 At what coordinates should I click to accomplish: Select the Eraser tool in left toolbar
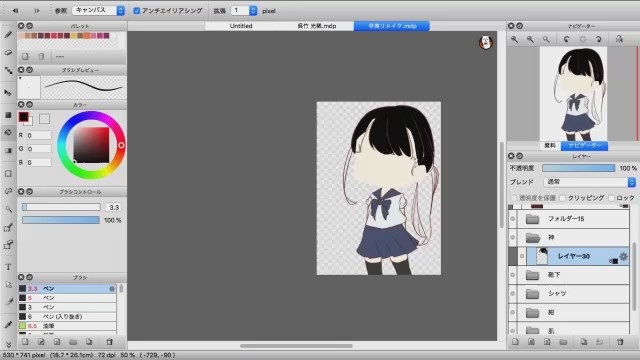tap(8, 53)
